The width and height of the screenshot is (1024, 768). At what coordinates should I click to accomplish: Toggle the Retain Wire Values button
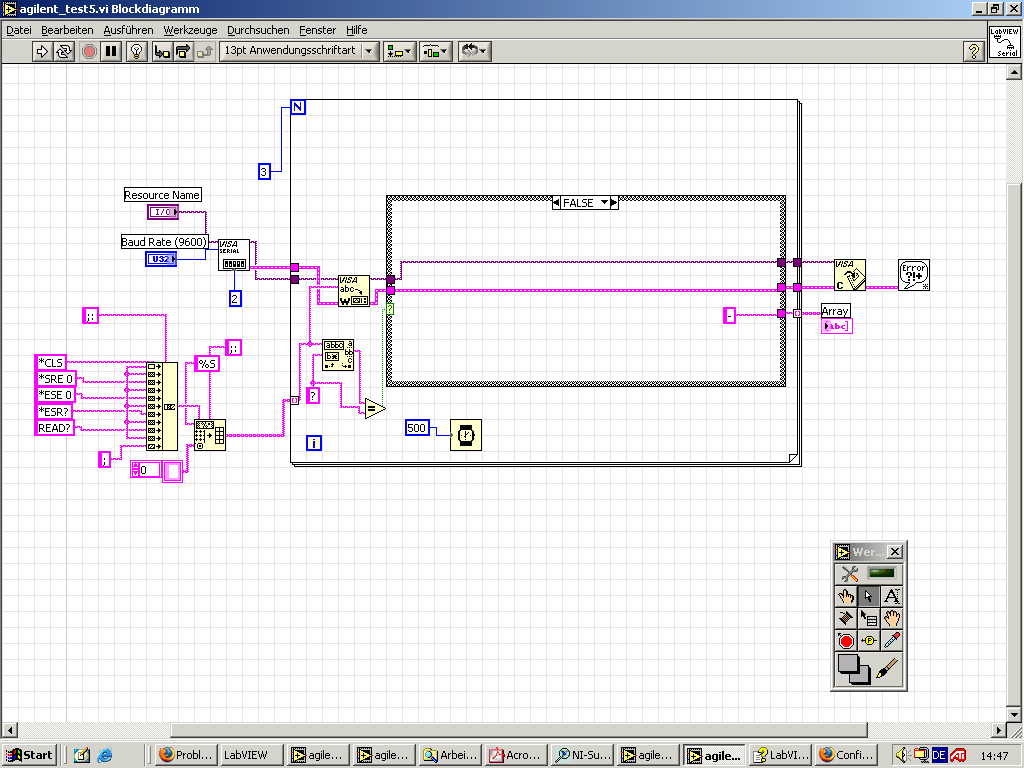coord(161,51)
